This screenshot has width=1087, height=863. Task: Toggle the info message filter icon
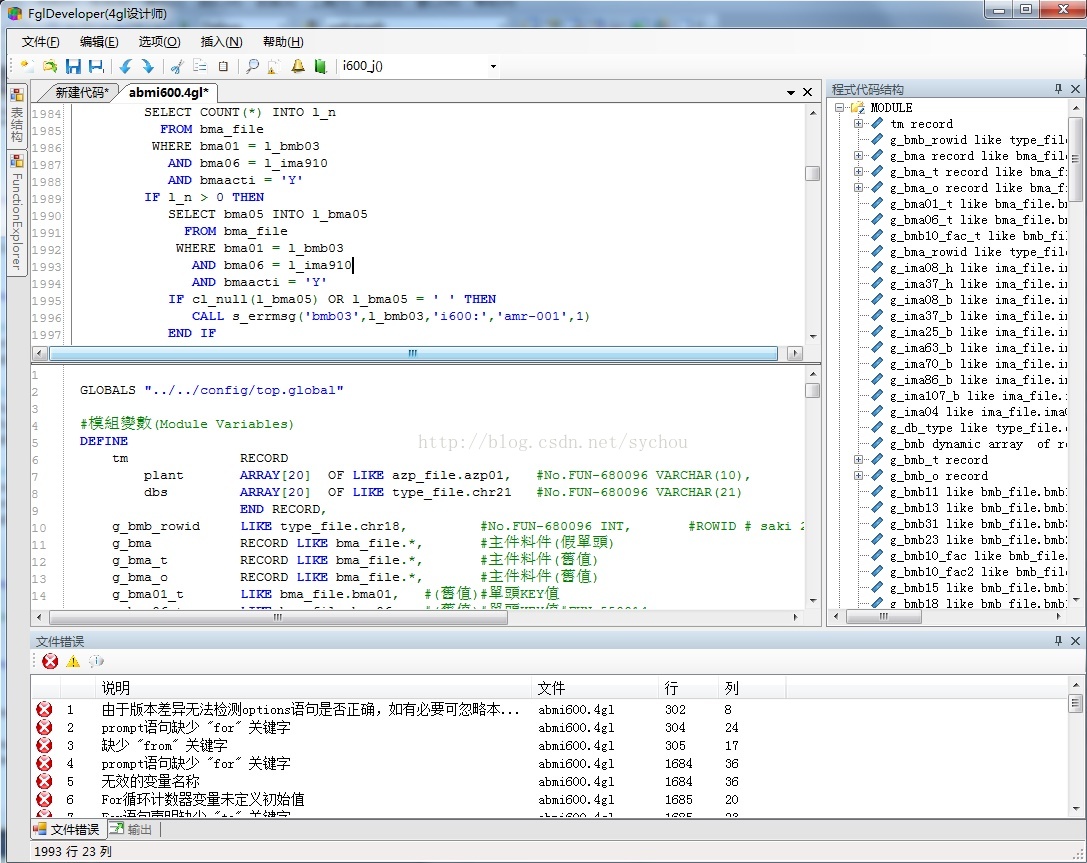[96, 661]
